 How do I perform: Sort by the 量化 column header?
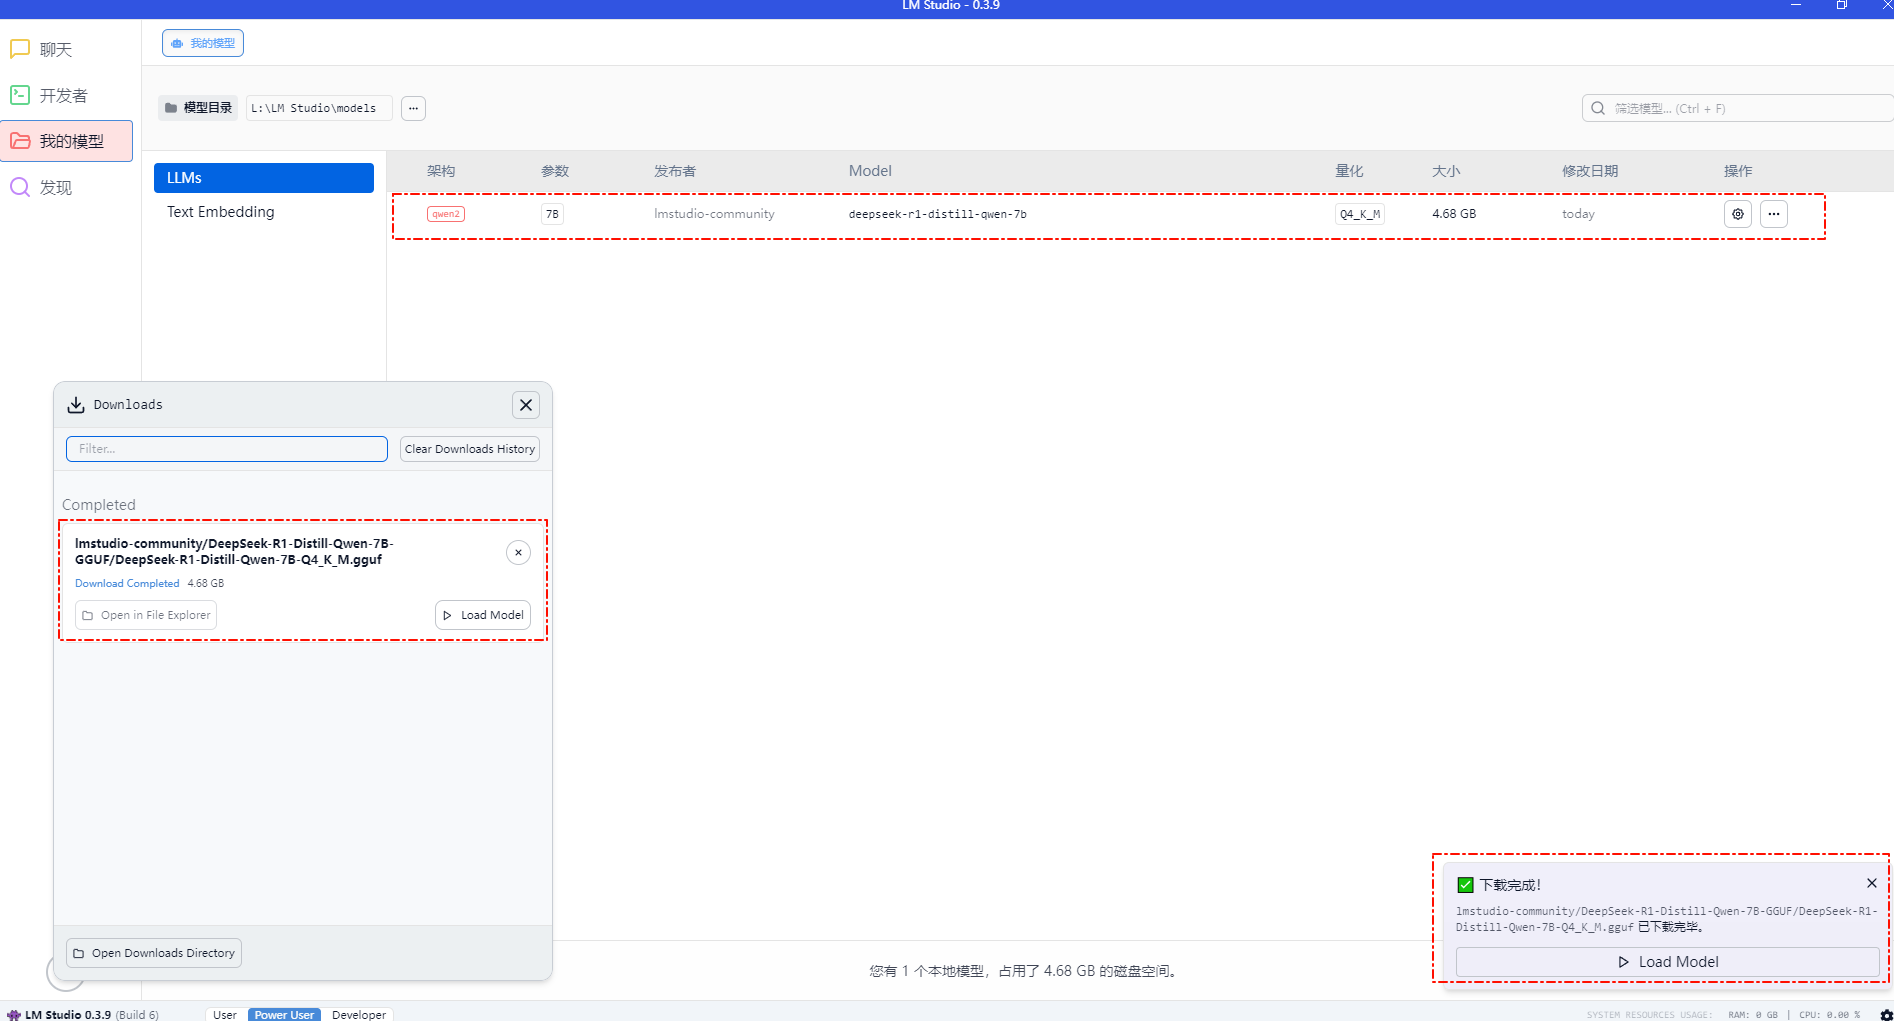[1349, 171]
